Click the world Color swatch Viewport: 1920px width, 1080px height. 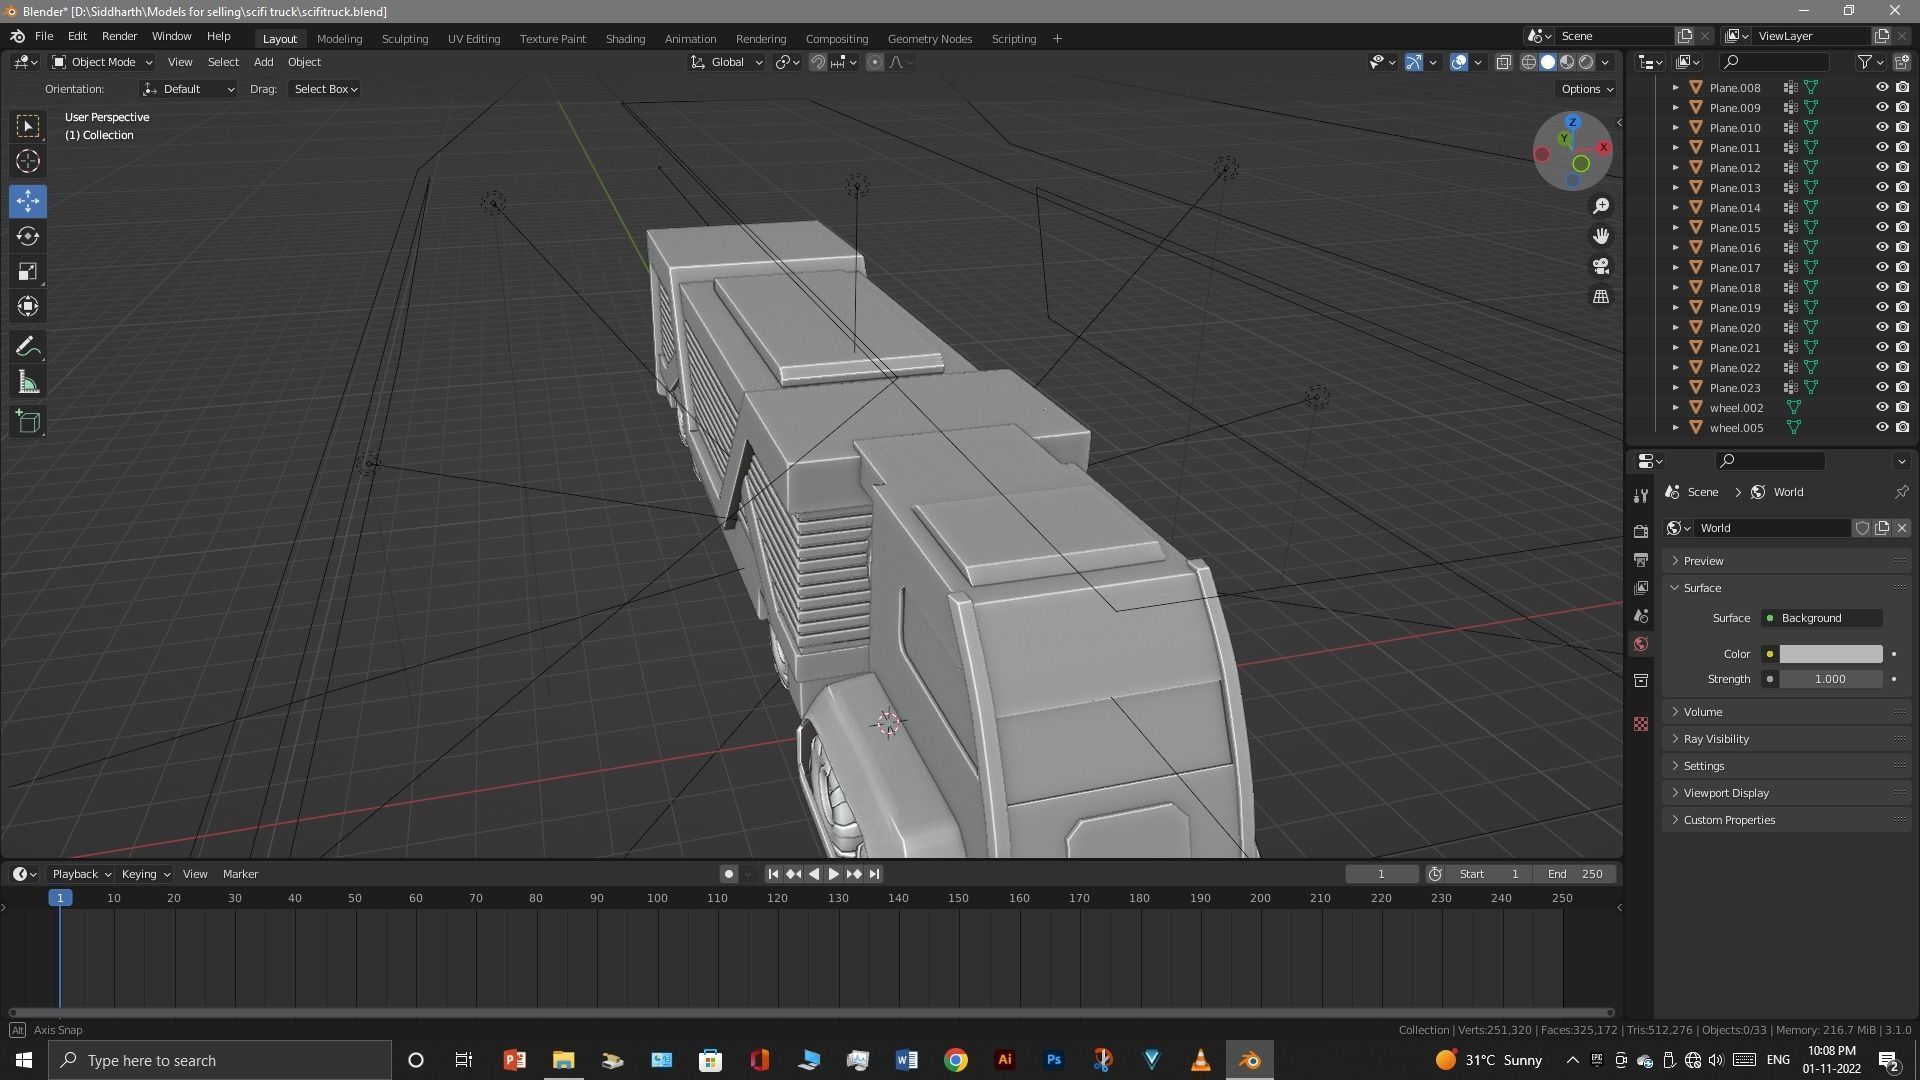[1830, 654]
